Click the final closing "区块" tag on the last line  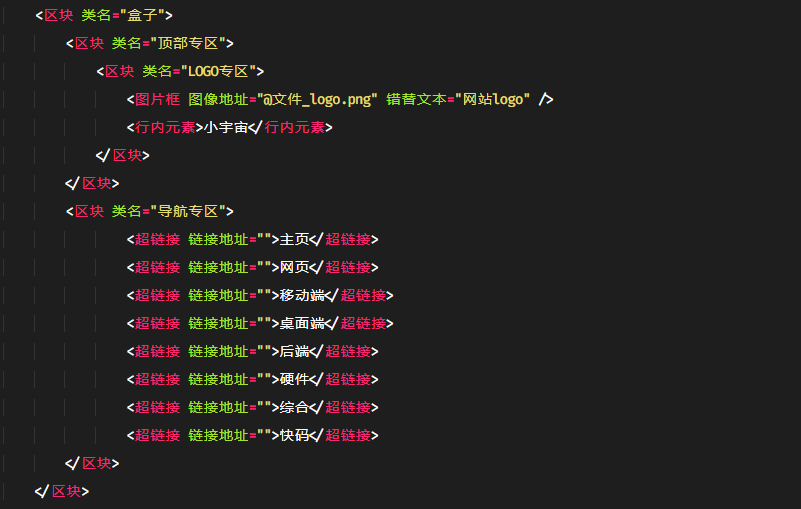click(66, 492)
